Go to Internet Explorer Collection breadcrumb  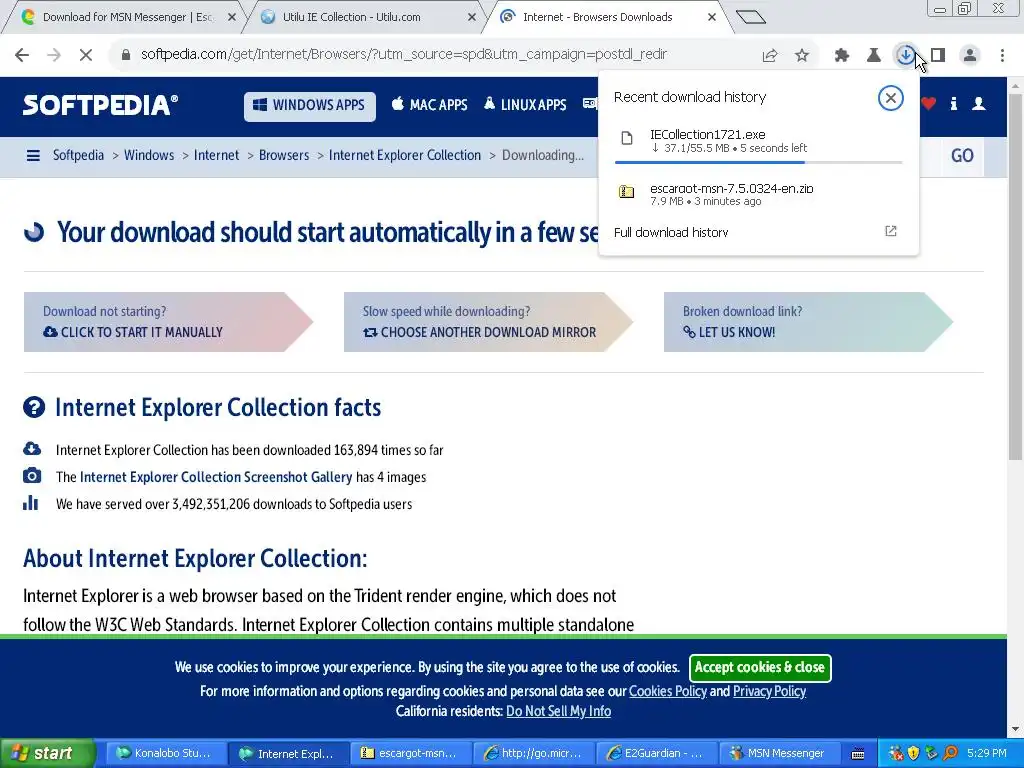(x=404, y=155)
